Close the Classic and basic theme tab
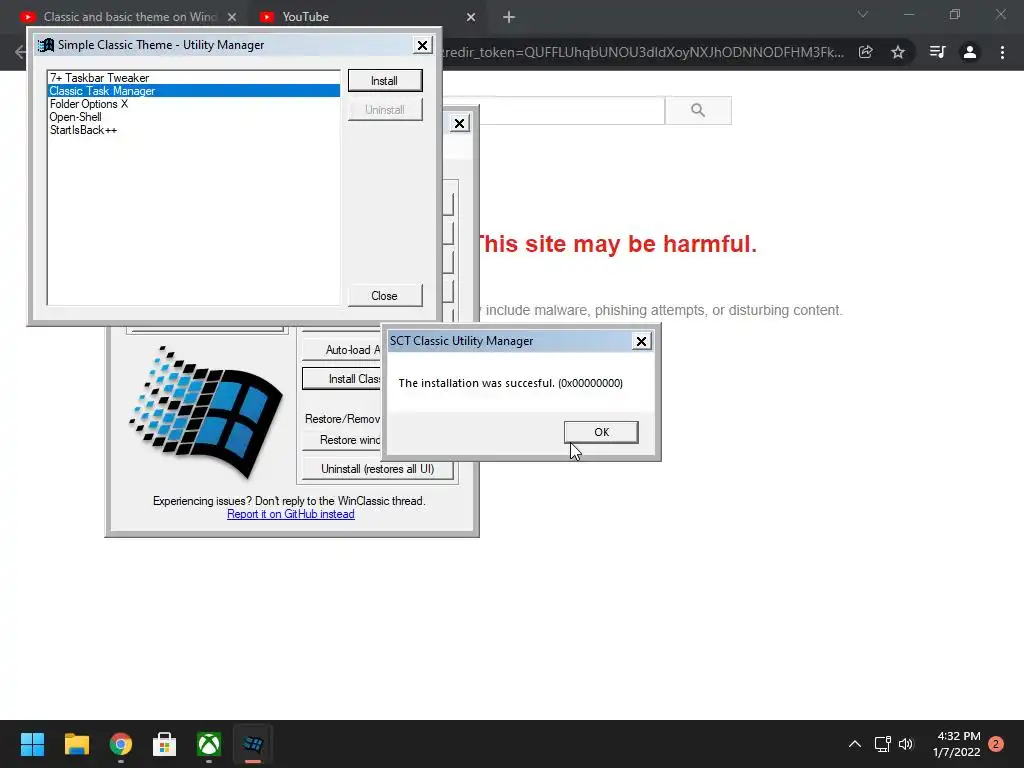Viewport: 1024px width, 768px height. point(232,17)
